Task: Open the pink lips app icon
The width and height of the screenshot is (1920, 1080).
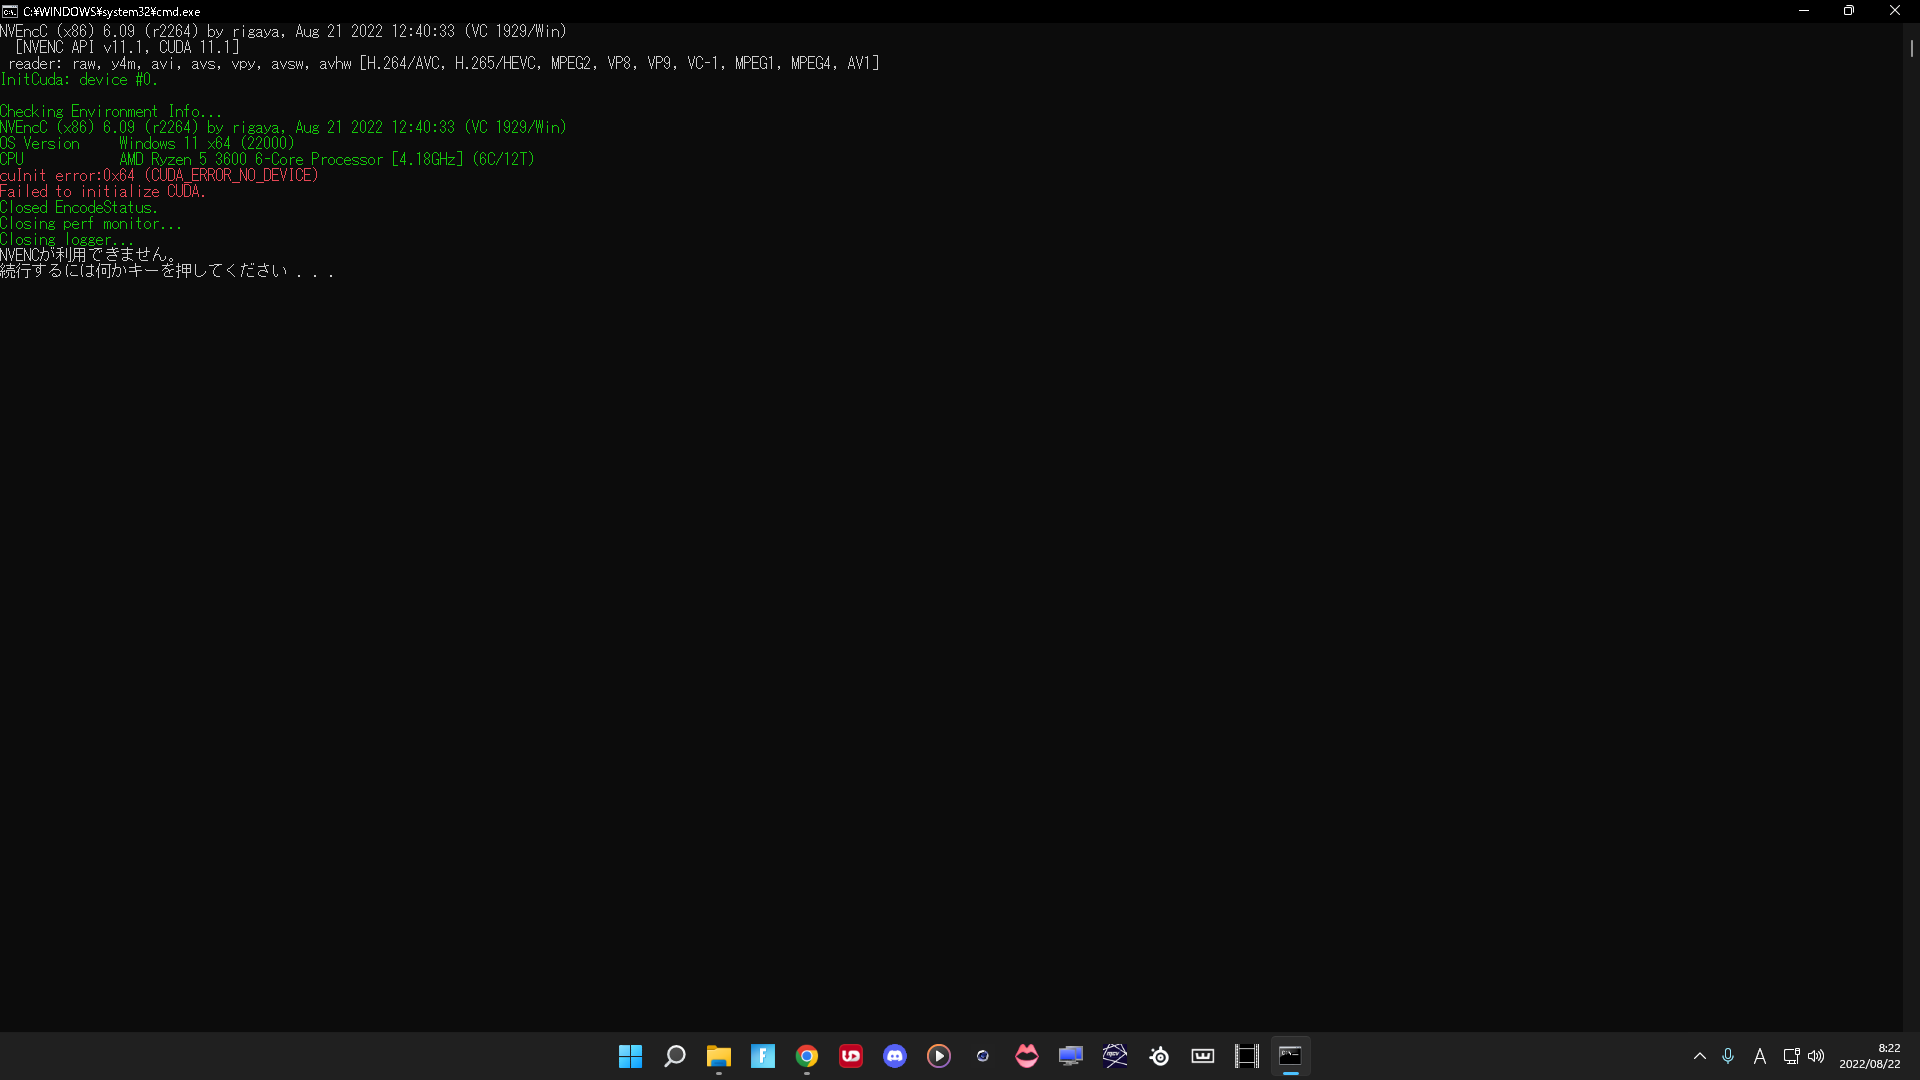Action: pos(1027,1056)
